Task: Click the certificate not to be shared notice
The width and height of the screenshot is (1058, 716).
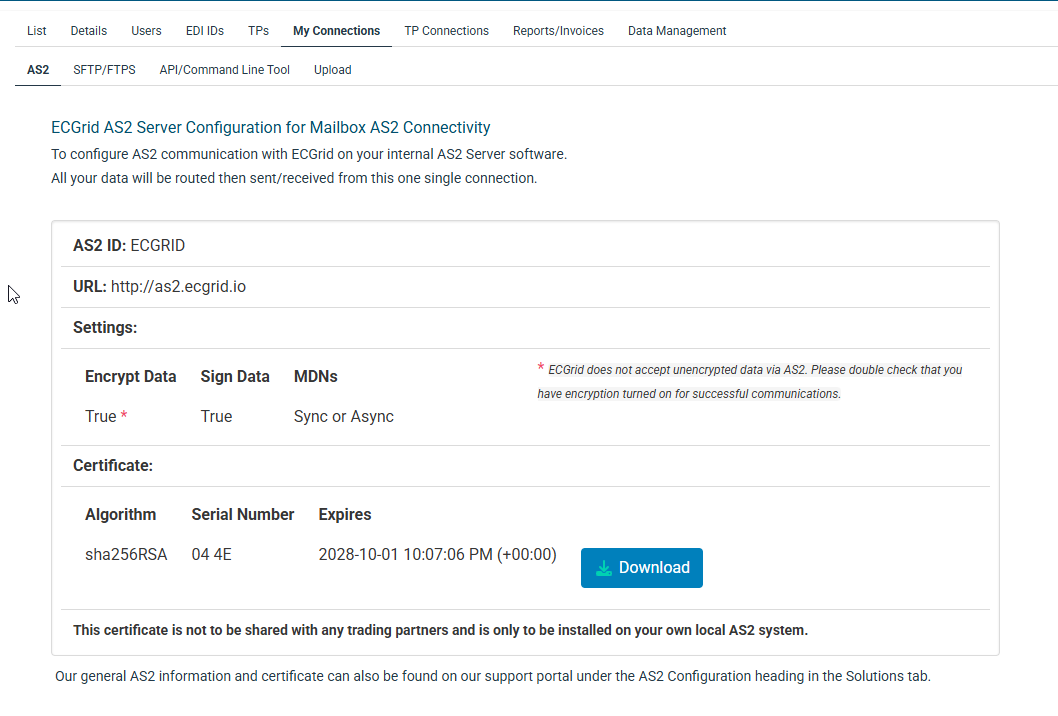Action: coord(440,630)
